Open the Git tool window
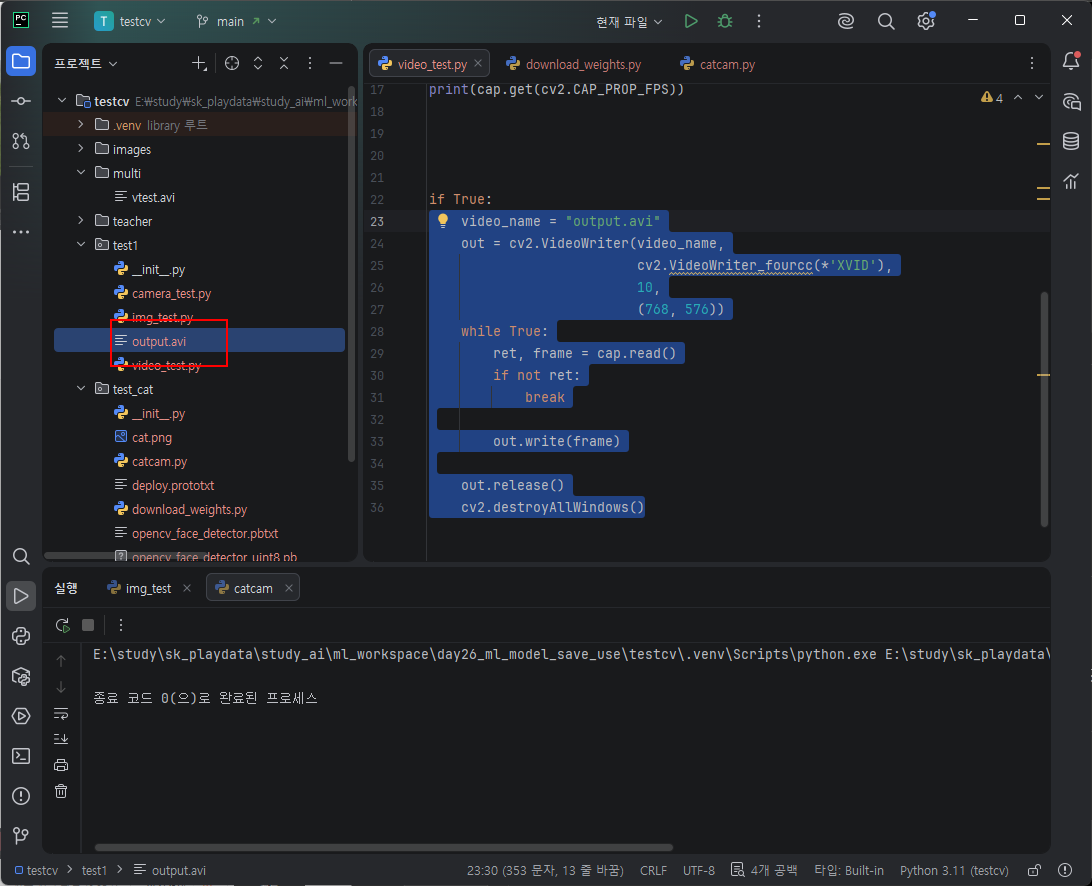 point(21,835)
